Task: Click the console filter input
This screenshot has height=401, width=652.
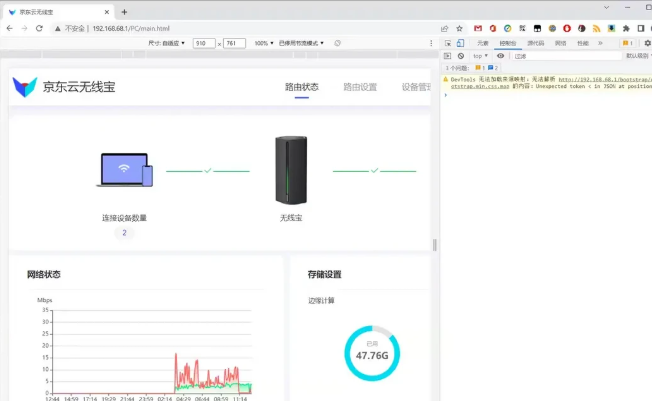Action: 567,56
